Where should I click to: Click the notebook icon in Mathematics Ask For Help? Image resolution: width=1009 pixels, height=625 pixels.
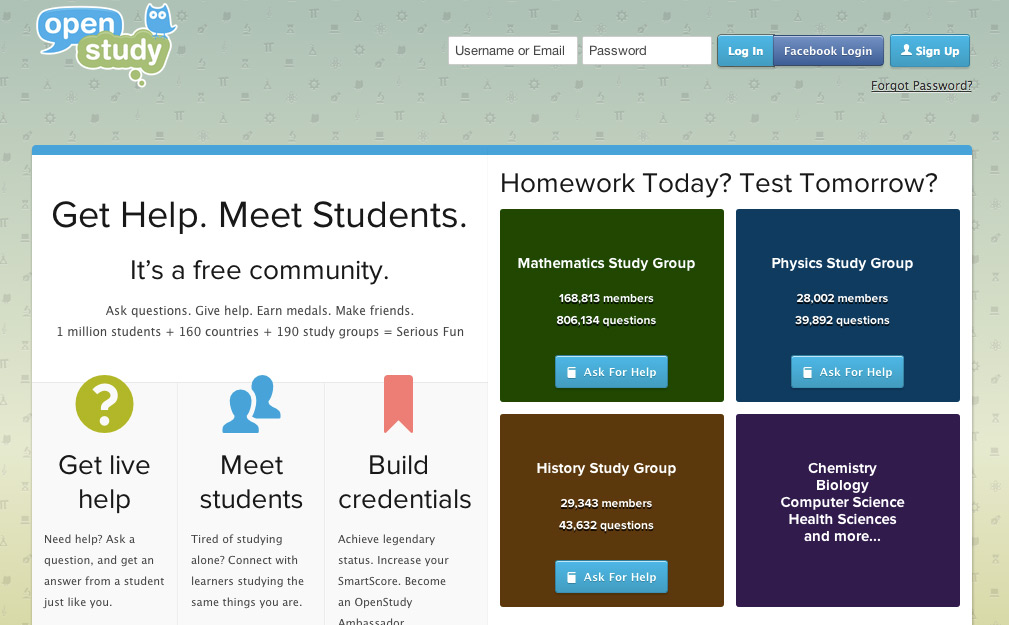pos(572,372)
